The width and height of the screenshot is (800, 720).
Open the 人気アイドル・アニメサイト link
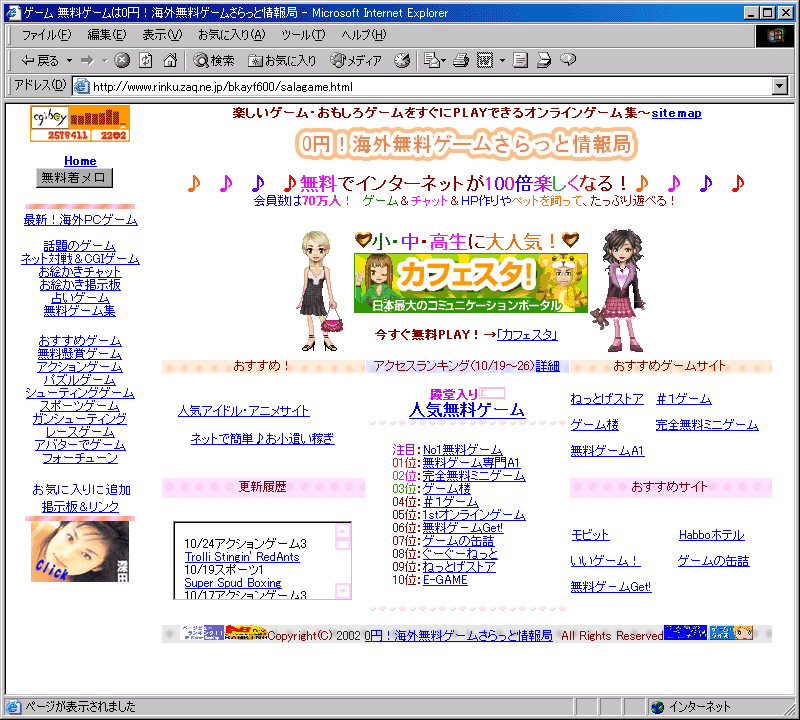click(243, 411)
